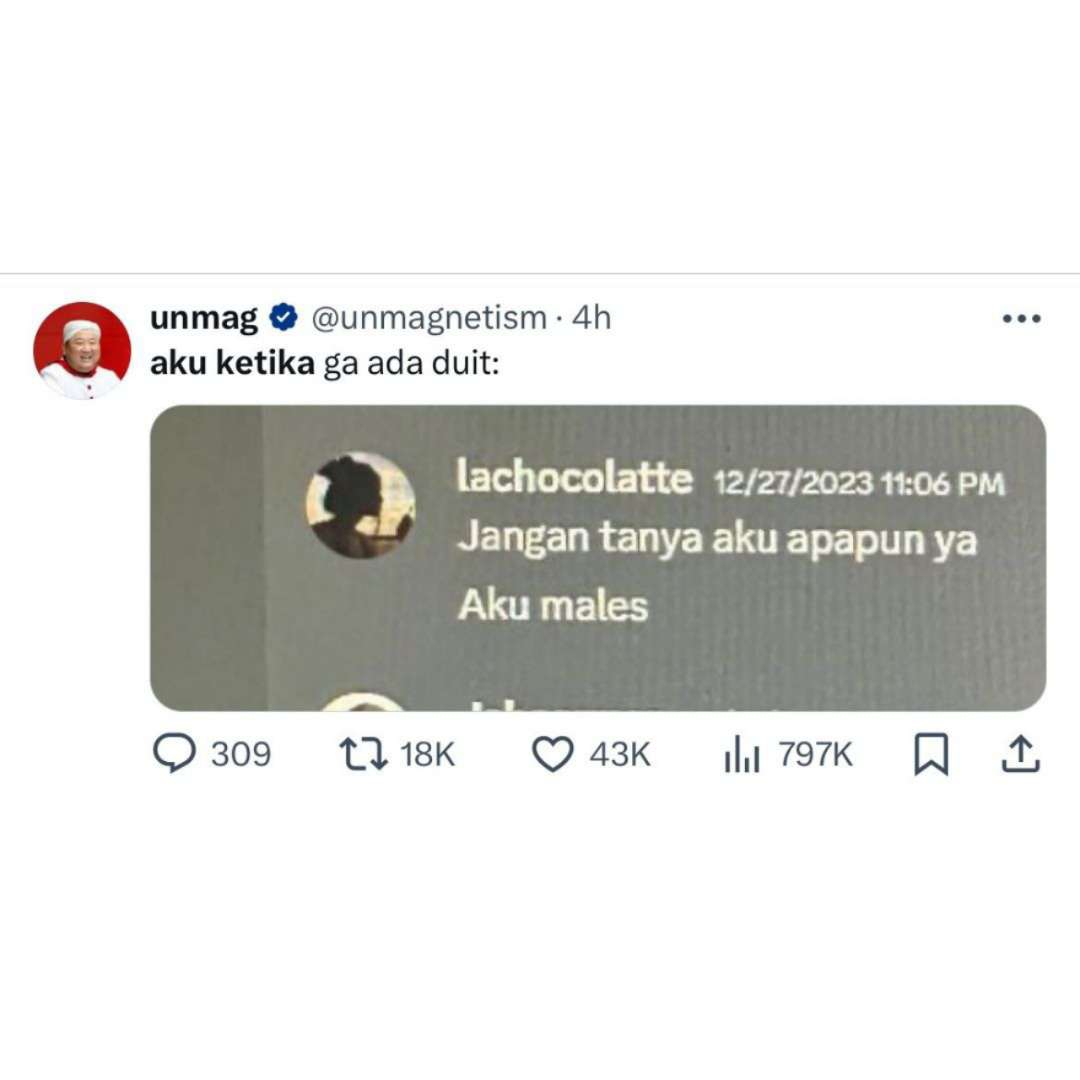Repost the tweet using the retweet arrows icon
Screen dimensions: 1080x1080
[x=364, y=754]
